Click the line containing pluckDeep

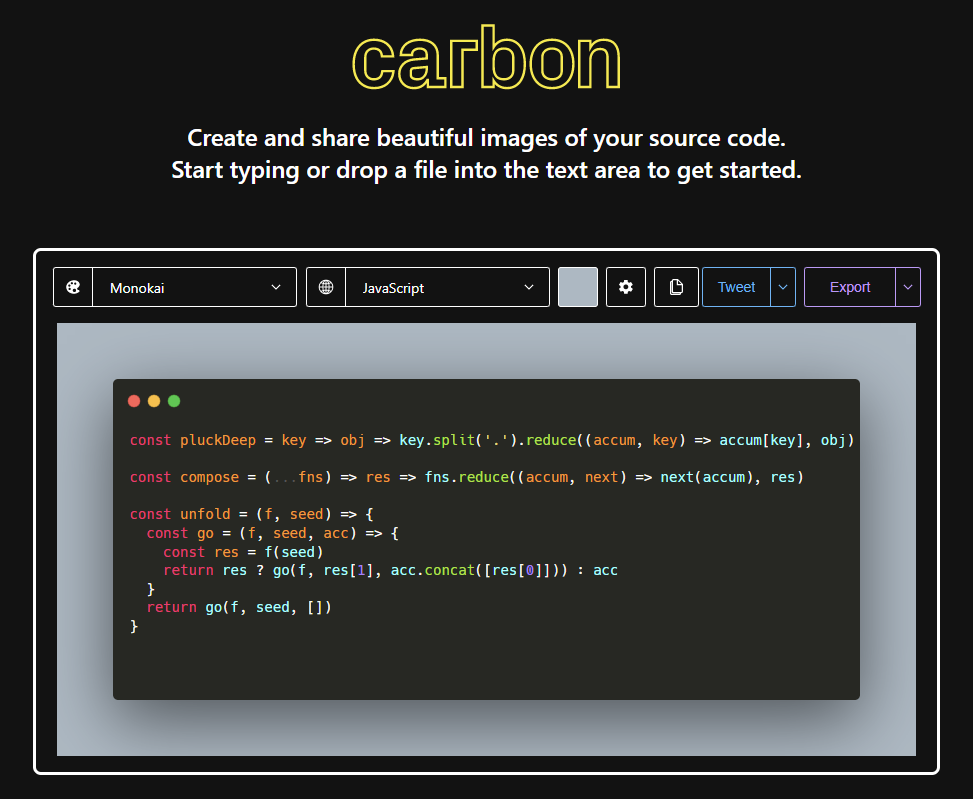[x=250, y=440]
